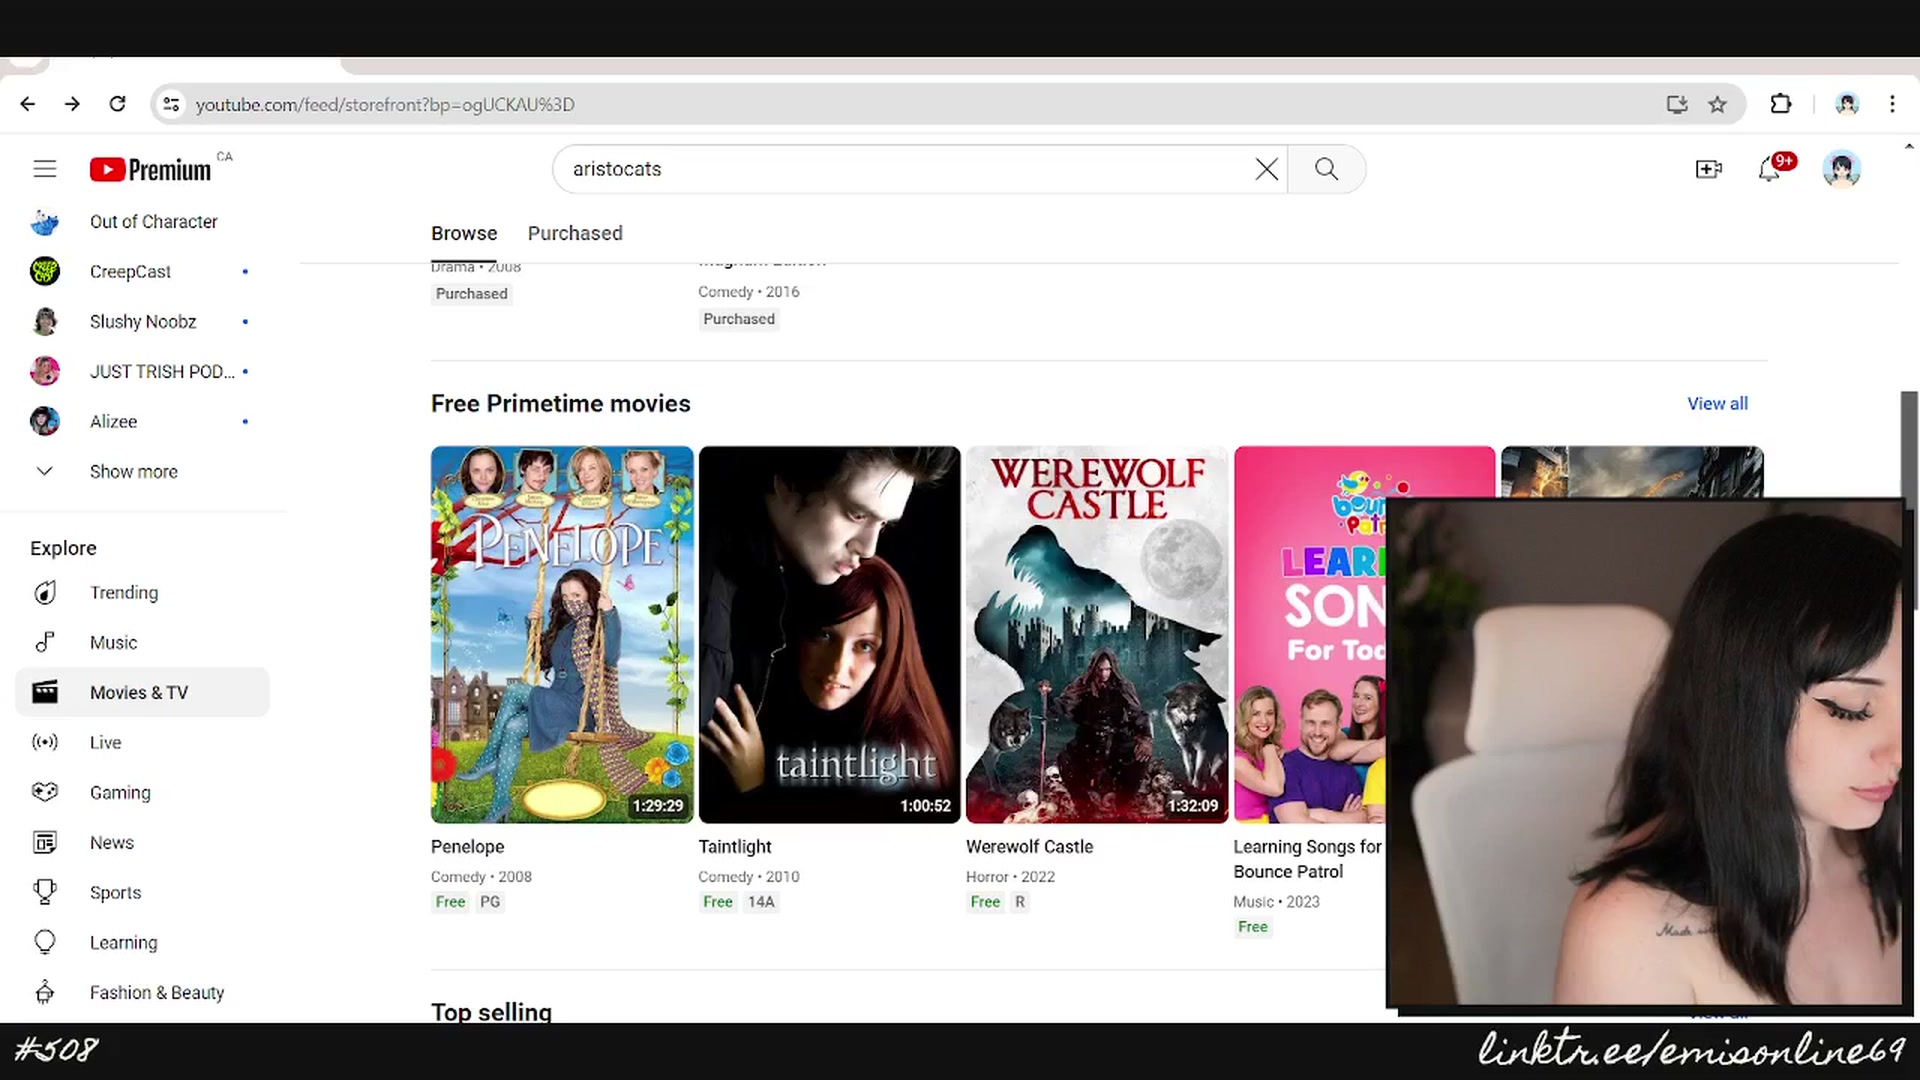Open the JUST TRISH POD channel avatar
Viewport: 1920px width, 1080px height.
tap(45, 371)
